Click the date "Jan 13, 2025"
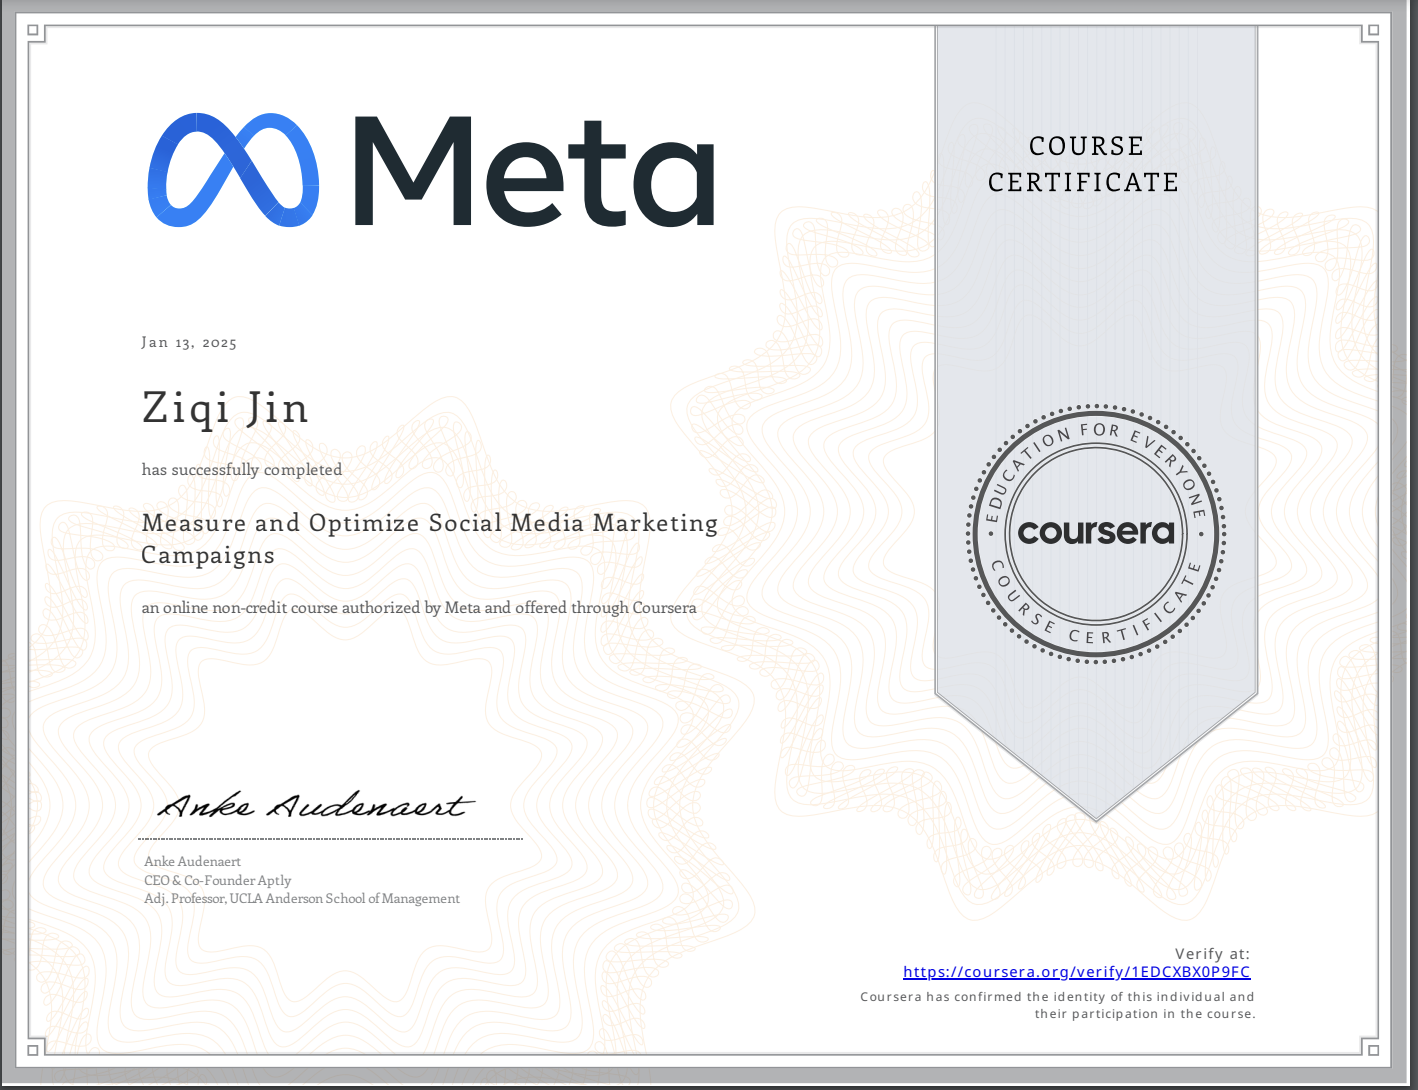This screenshot has width=1418, height=1090. coord(189,343)
